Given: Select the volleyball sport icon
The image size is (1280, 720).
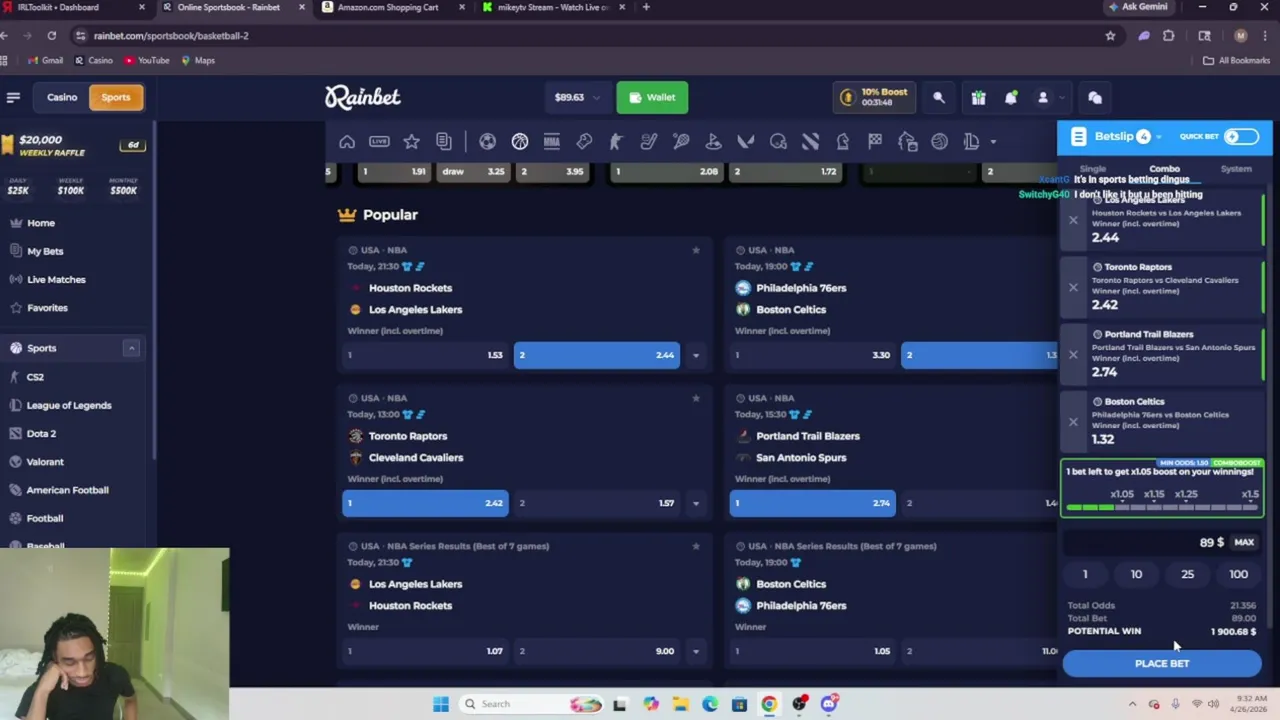Looking at the screenshot, I should 939,142.
